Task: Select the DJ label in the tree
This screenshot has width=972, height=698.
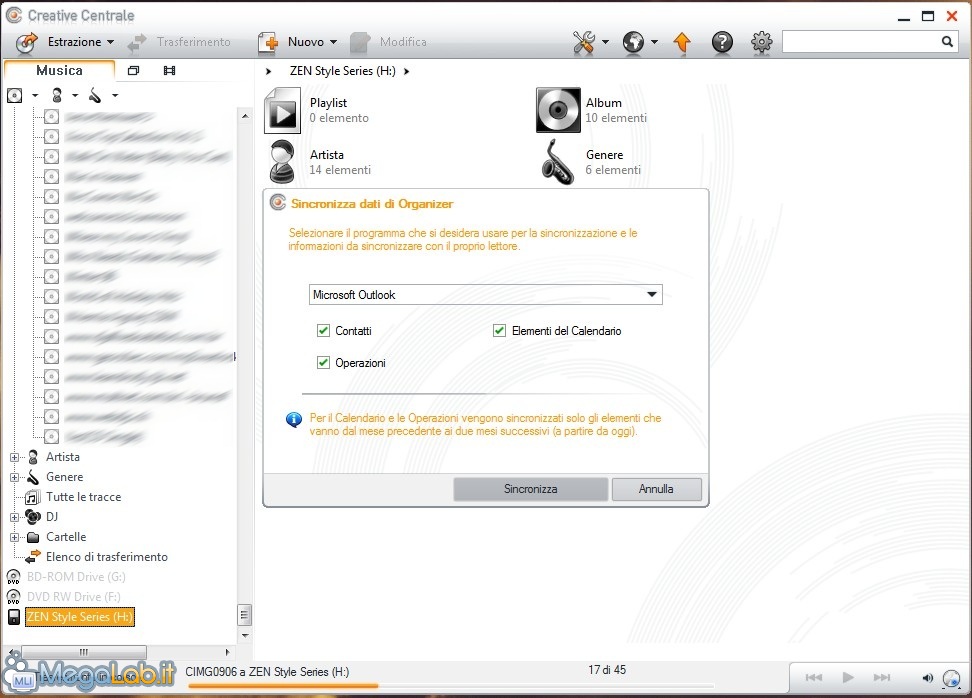Action: tap(52, 517)
